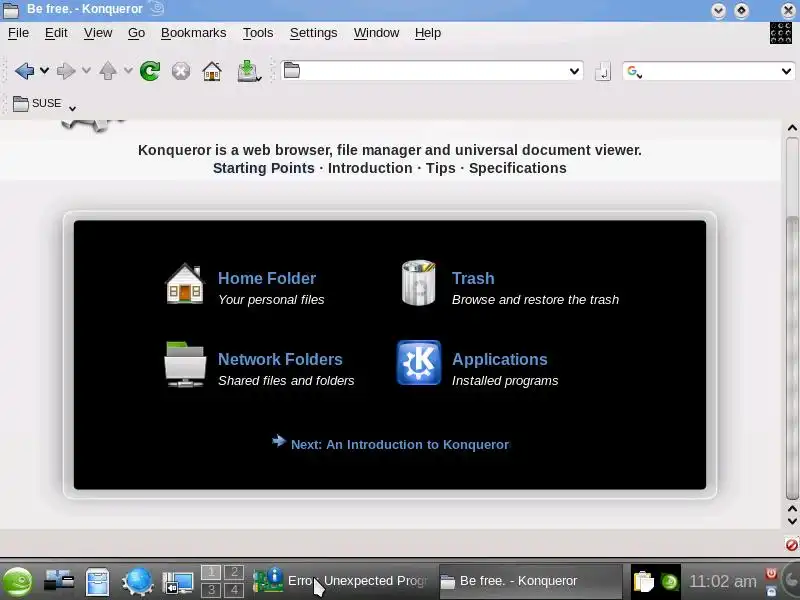Switch to virtual desktop 1
The height and width of the screenshot is (600, 800).
click(211, 572)
